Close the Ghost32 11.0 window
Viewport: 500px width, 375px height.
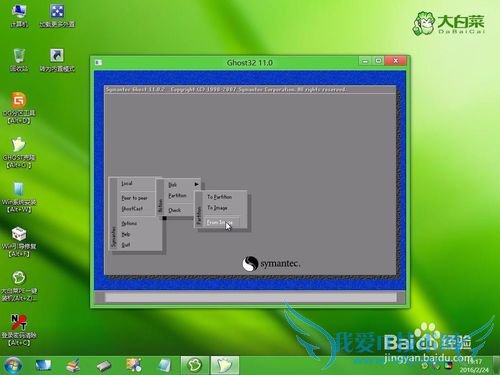click(396, 61)
